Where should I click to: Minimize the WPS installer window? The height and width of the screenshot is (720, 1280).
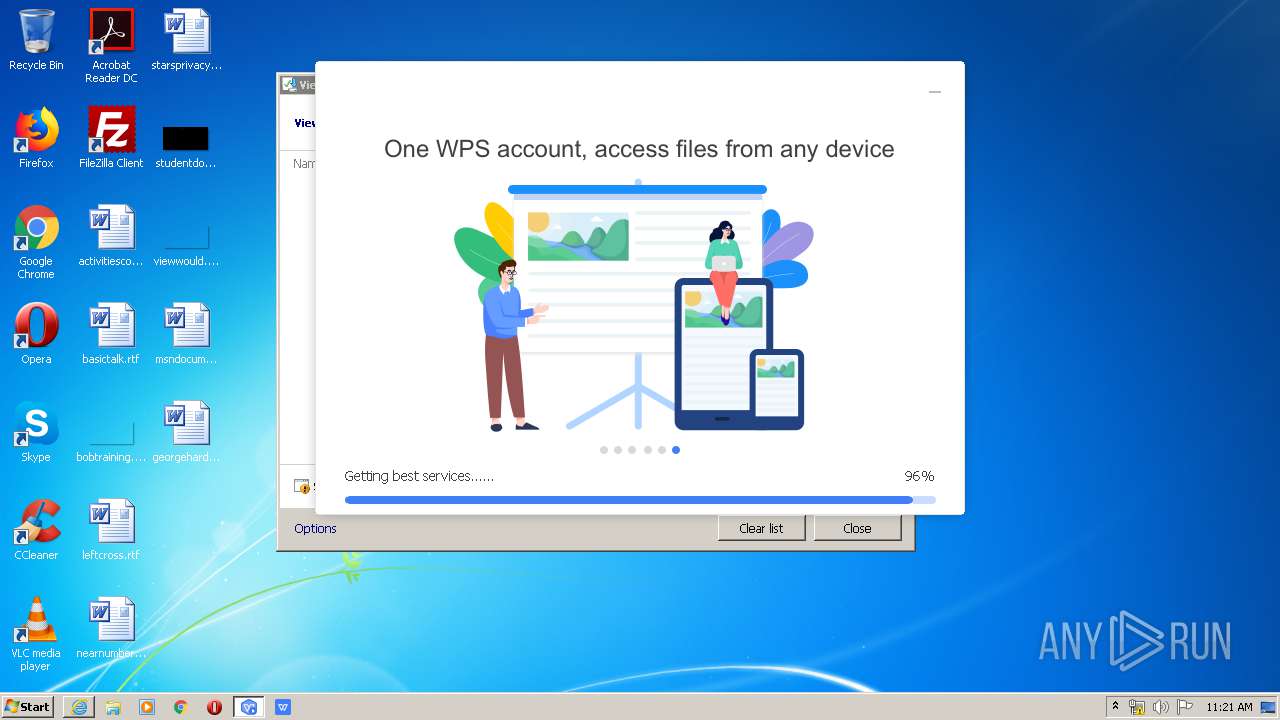click(935, 91)
